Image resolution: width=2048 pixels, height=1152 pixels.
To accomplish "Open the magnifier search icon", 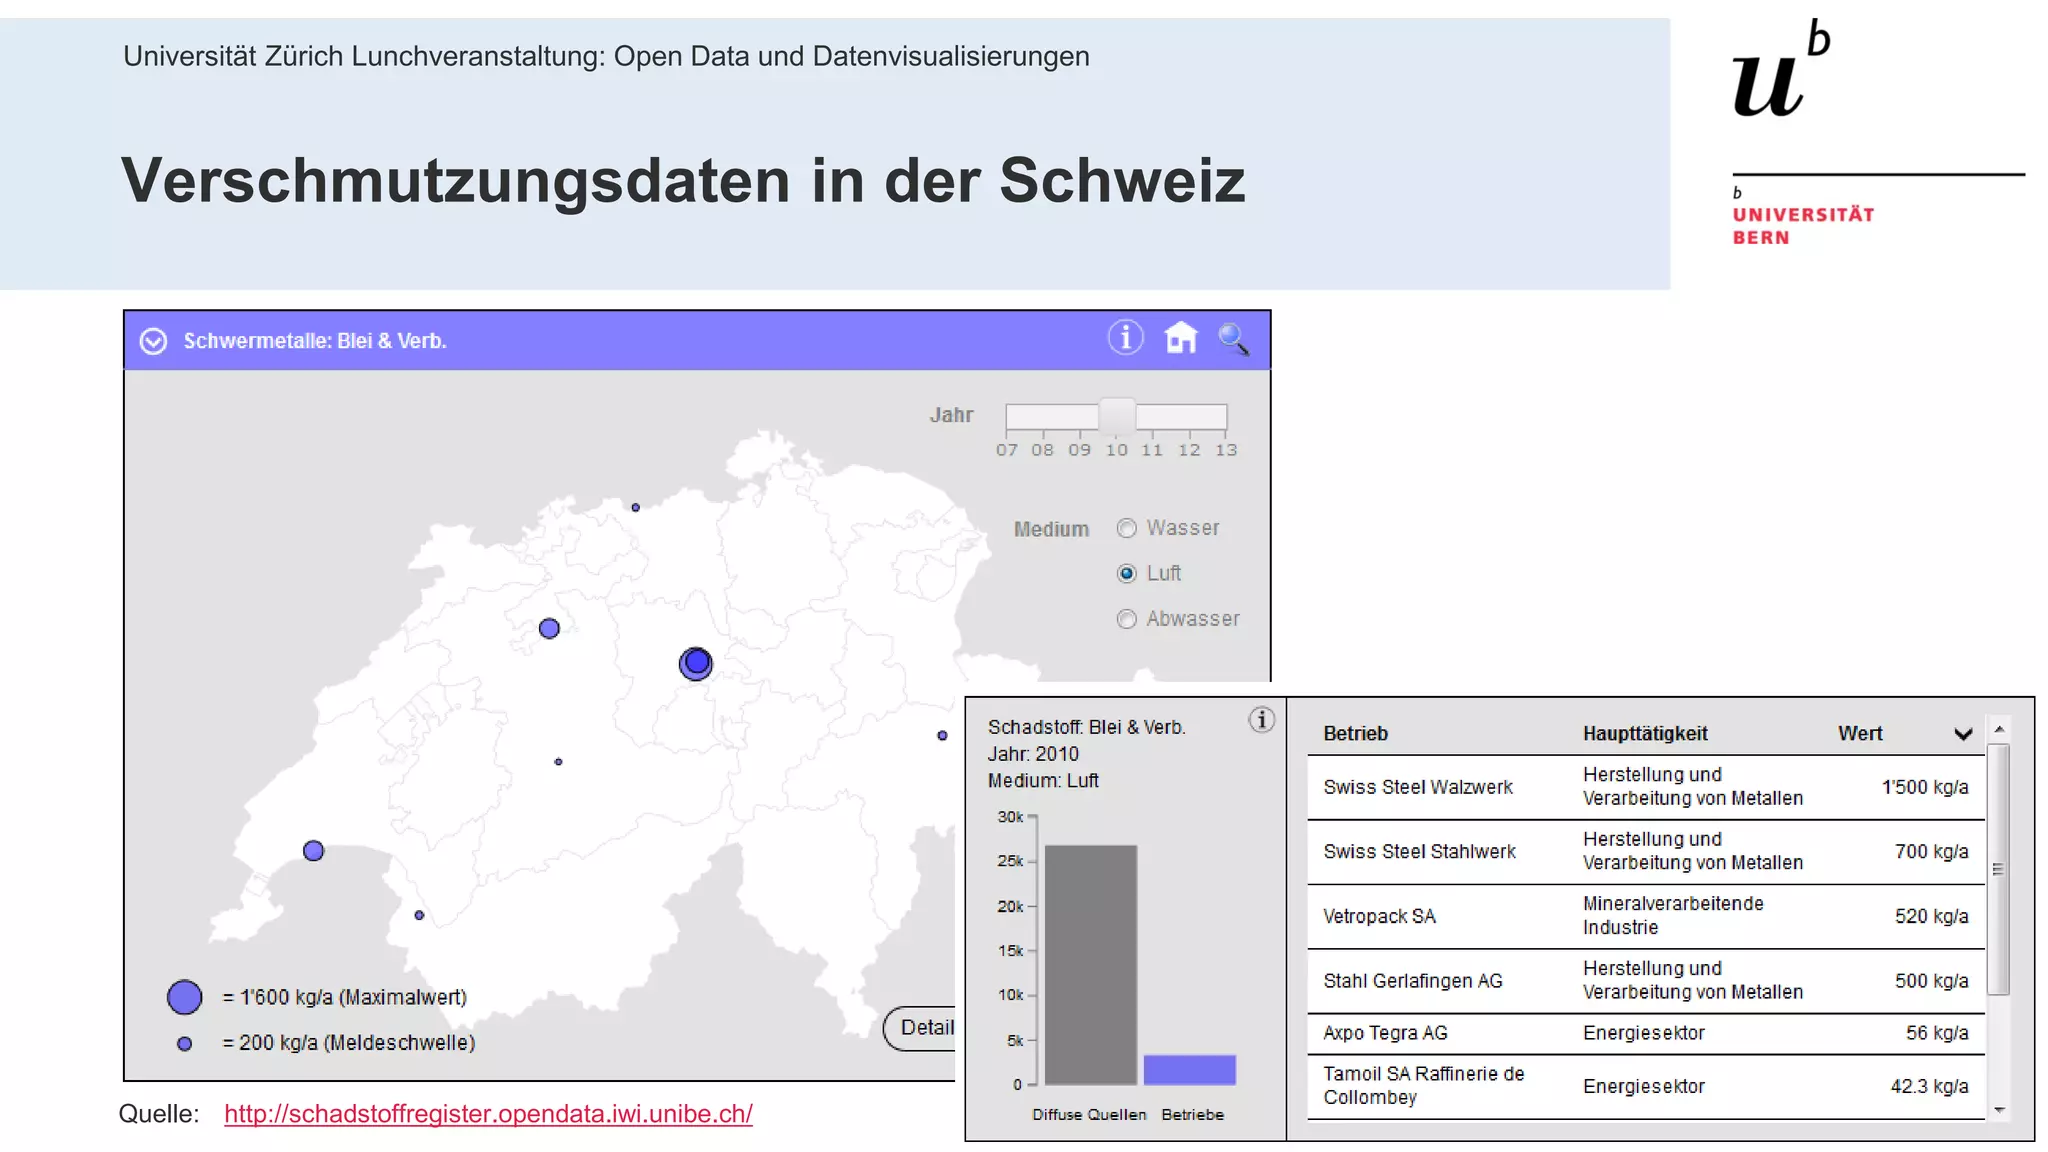I will click(1233, 339).
